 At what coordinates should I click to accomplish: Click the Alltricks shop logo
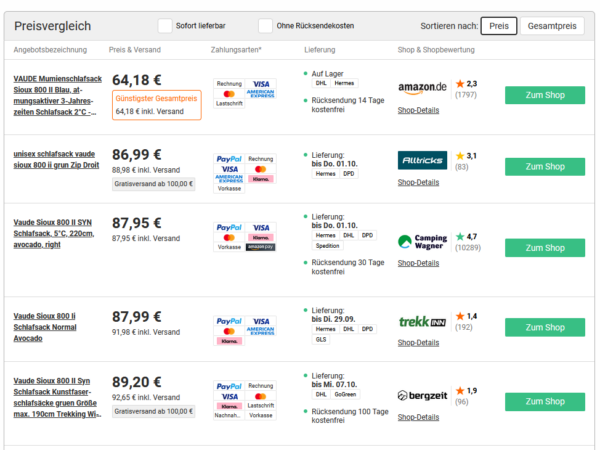click(x=422, y=160)
